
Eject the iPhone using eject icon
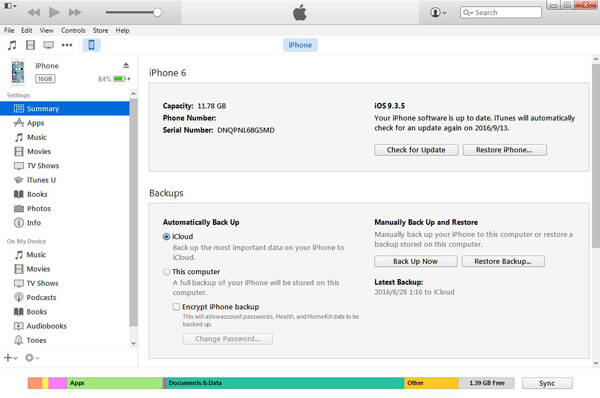coord(126,65)
